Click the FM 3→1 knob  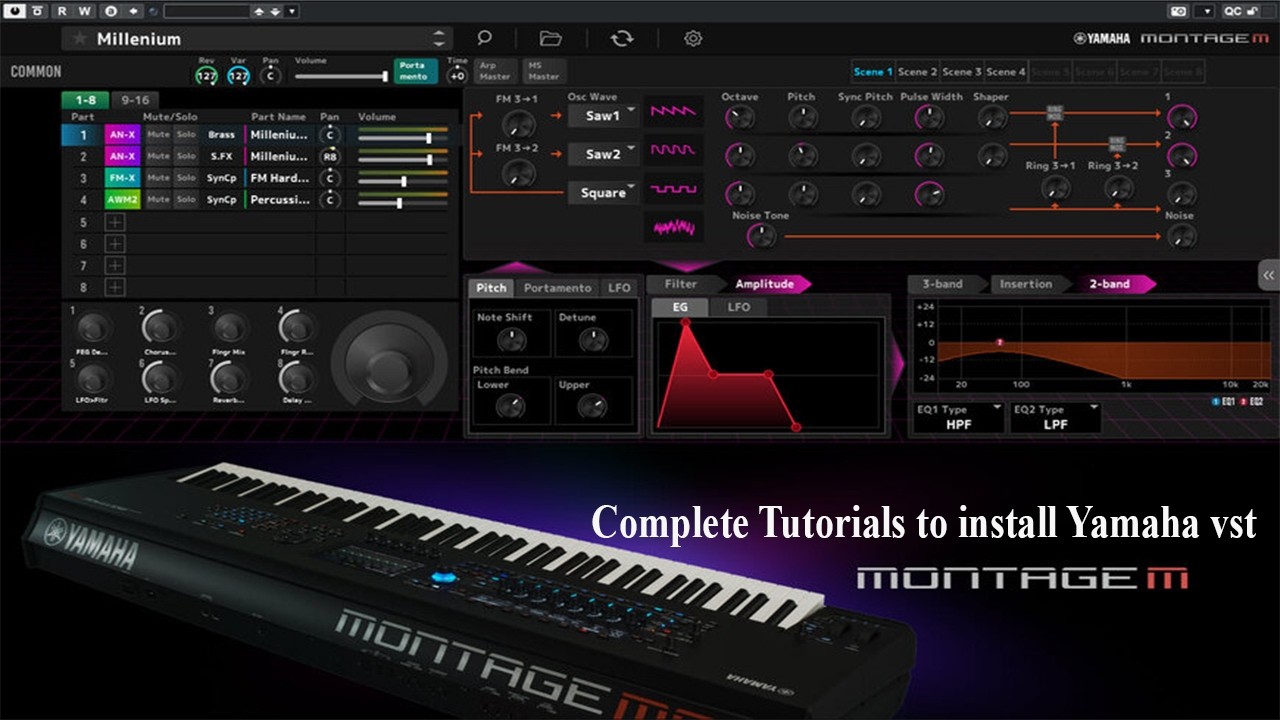518,123
